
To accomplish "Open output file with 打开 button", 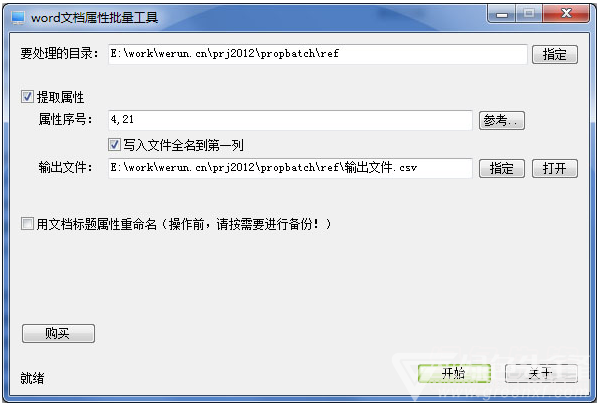I will 555,168.
